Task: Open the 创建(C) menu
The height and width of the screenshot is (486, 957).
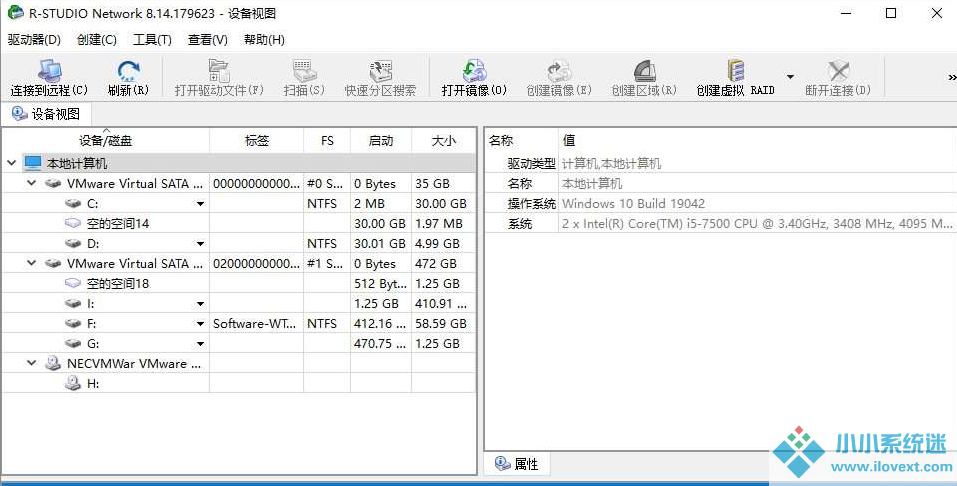Action: pos(96,40)
